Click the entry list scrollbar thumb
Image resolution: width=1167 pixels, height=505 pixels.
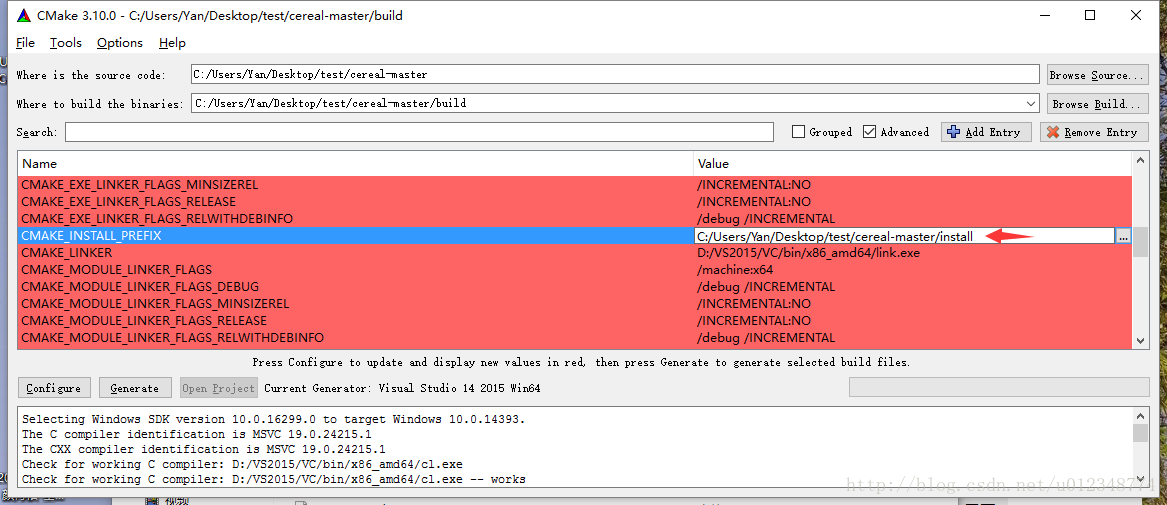pyautogui.click(x=1140, y=242)
